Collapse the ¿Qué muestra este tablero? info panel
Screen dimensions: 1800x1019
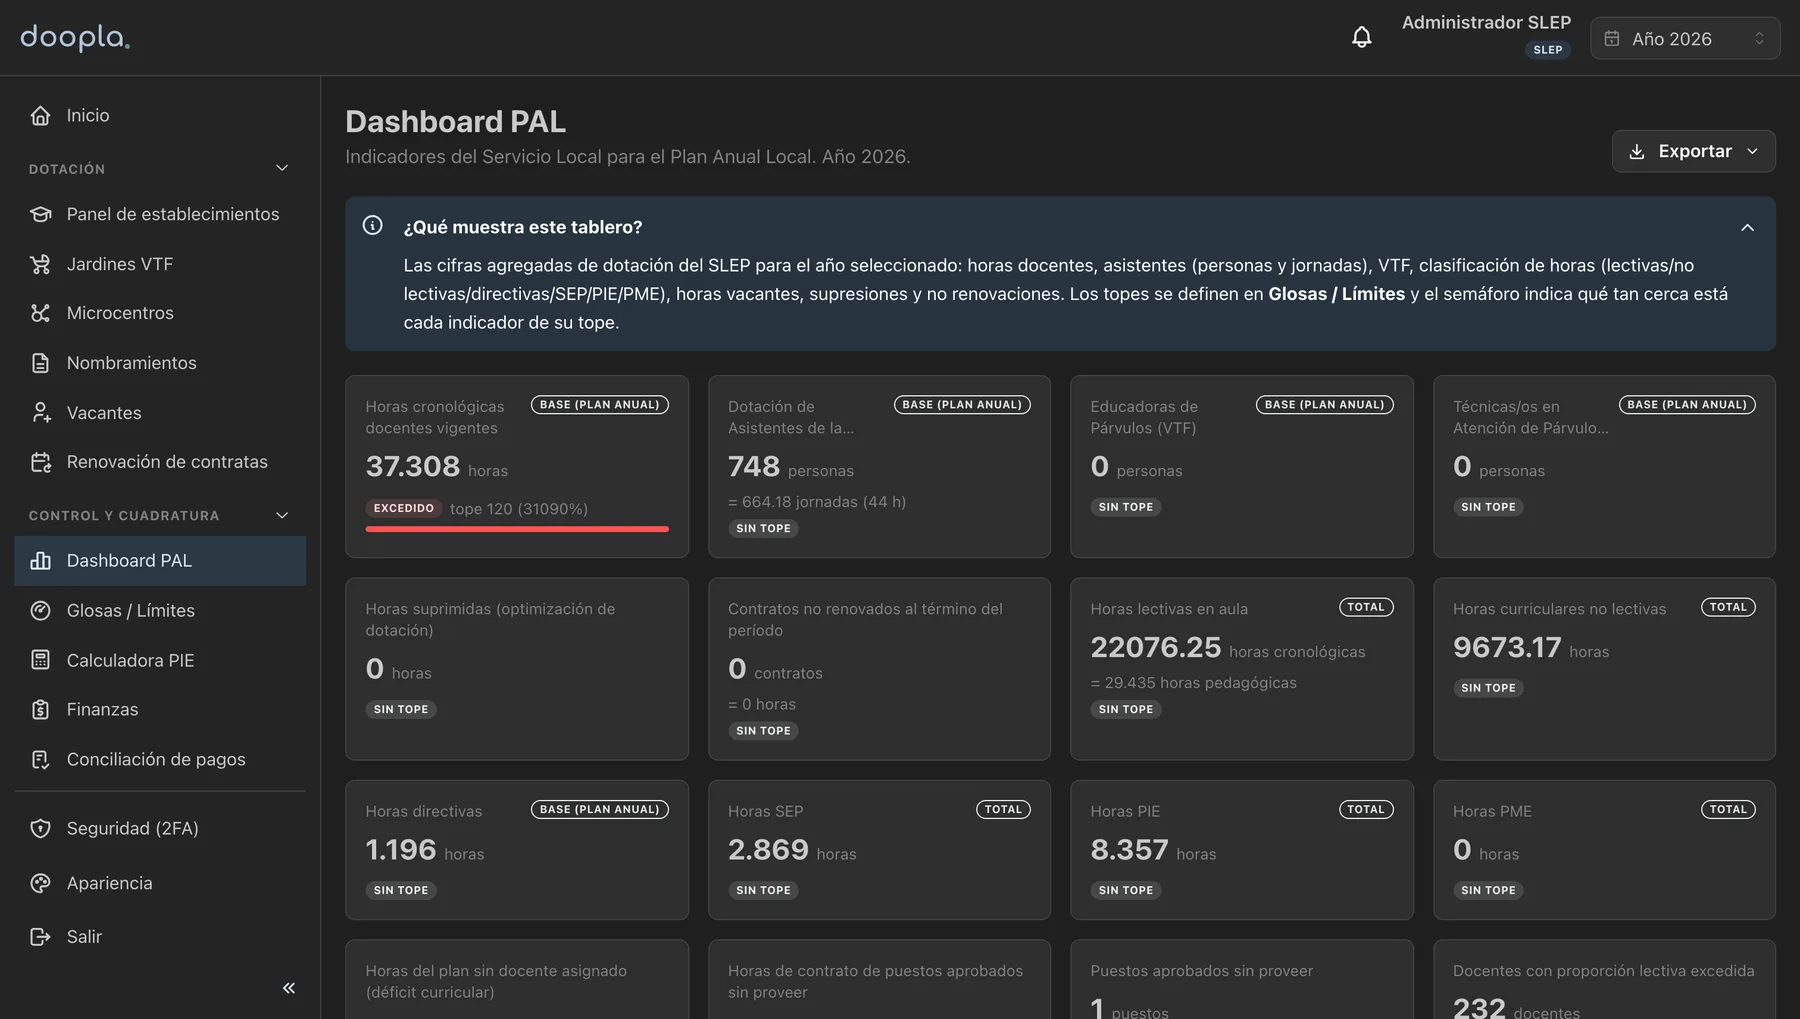[x=1747, y=227]
